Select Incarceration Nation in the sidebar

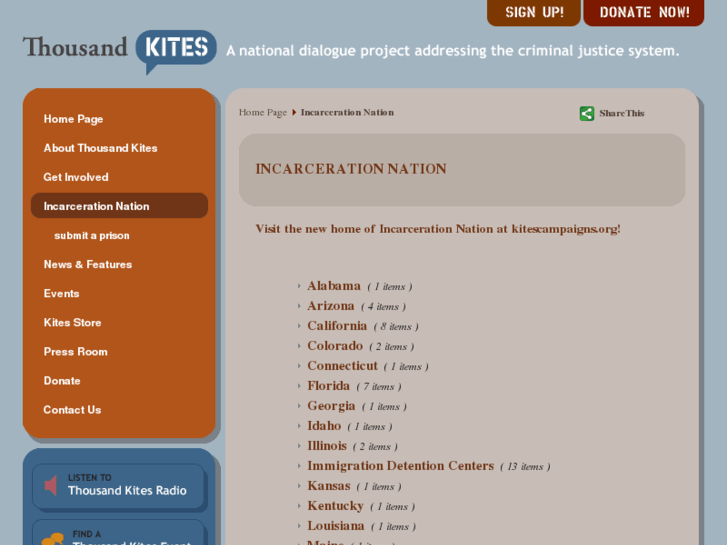pyautogui.click(x=119, y=206)
